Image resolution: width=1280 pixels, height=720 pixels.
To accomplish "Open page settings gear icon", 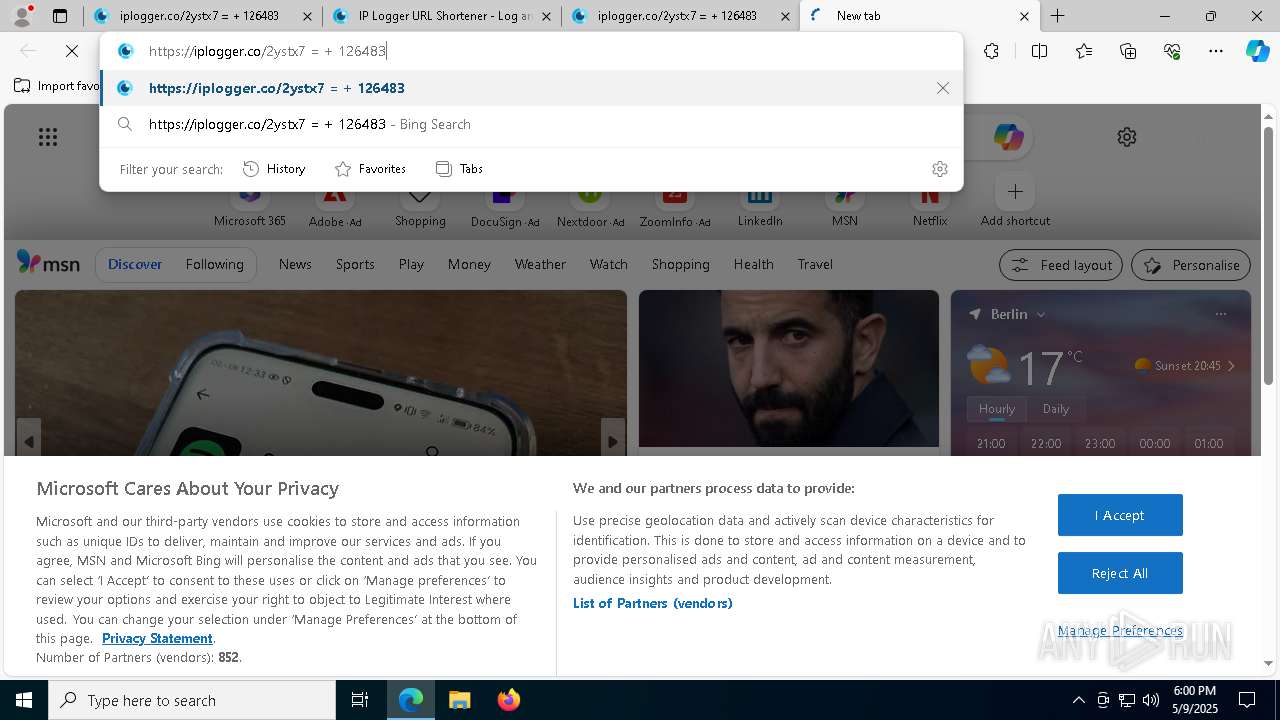I will coord(1127,137).
